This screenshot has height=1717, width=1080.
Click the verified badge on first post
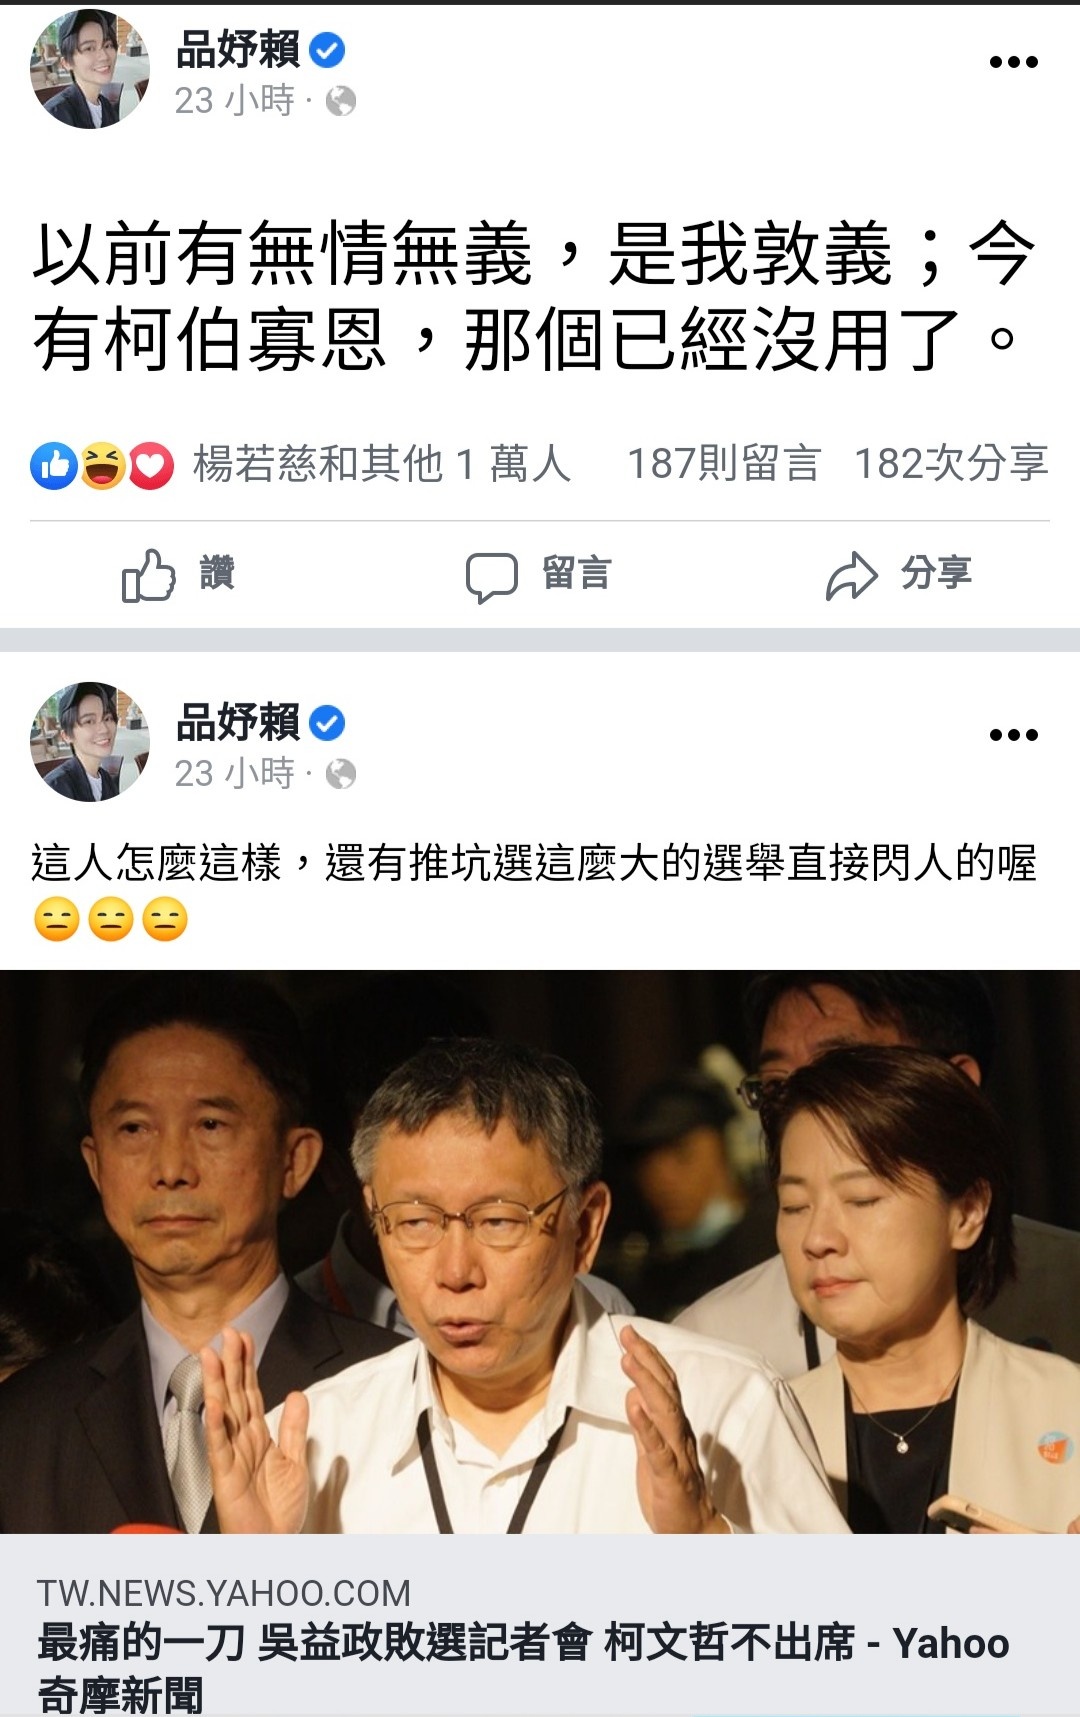pyautogui.click(x=327, y=49)
